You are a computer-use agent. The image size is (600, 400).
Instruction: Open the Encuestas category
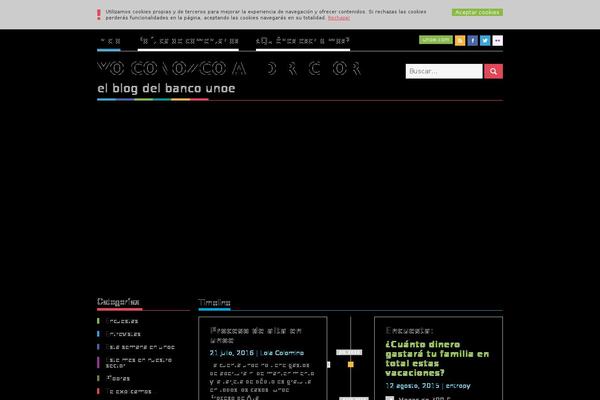click(122, 321)
